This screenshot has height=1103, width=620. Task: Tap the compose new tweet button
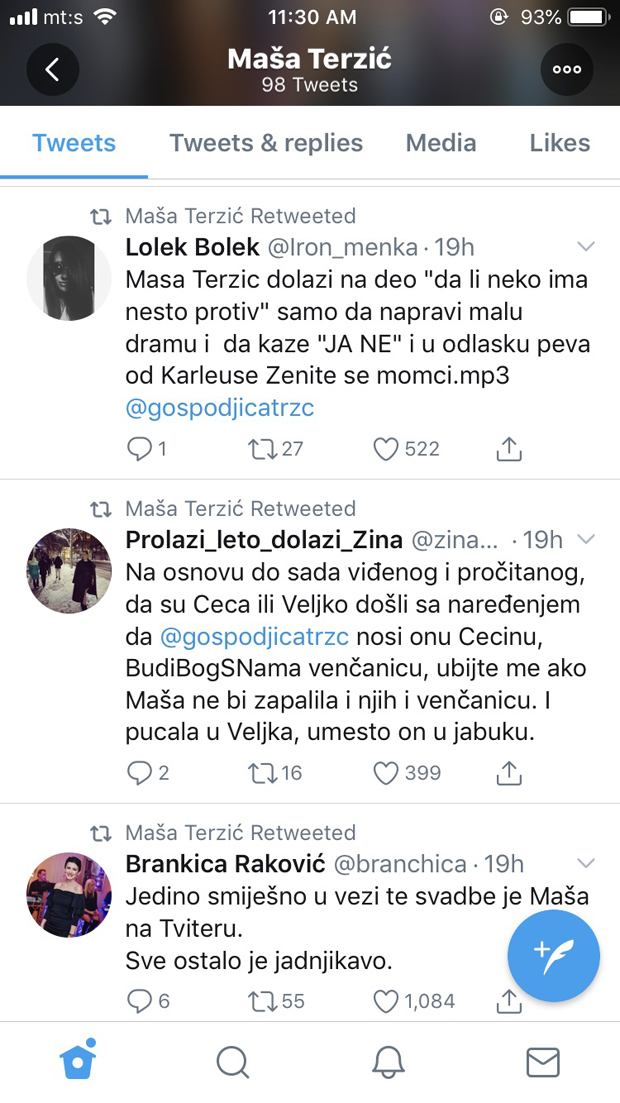pos(553,957)
